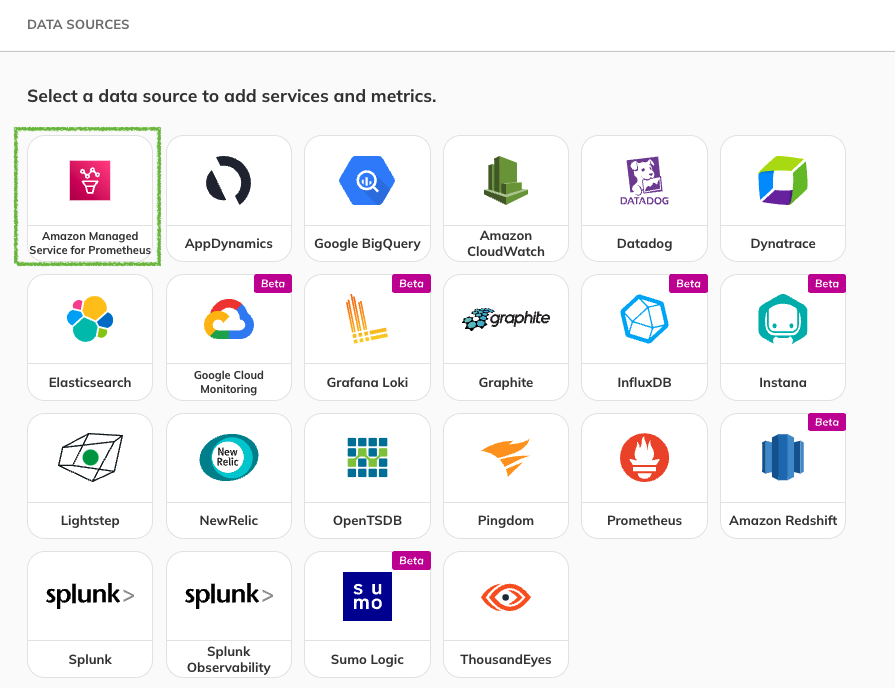Select the NewRelic tile
The width and height of the screenshot is (895, 688).
[x=228, y=474]
